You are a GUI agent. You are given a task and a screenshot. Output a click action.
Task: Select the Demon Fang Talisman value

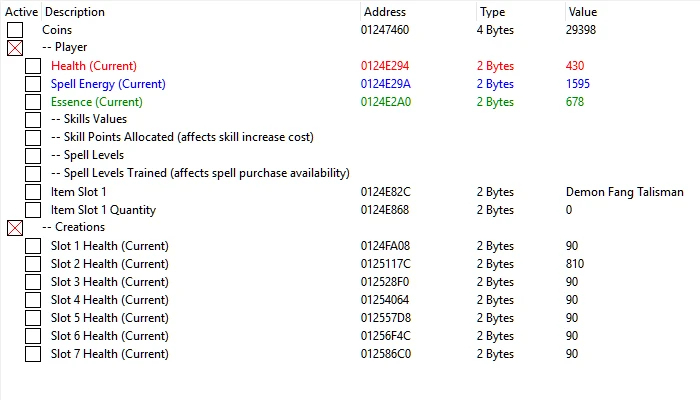[624, 192]
